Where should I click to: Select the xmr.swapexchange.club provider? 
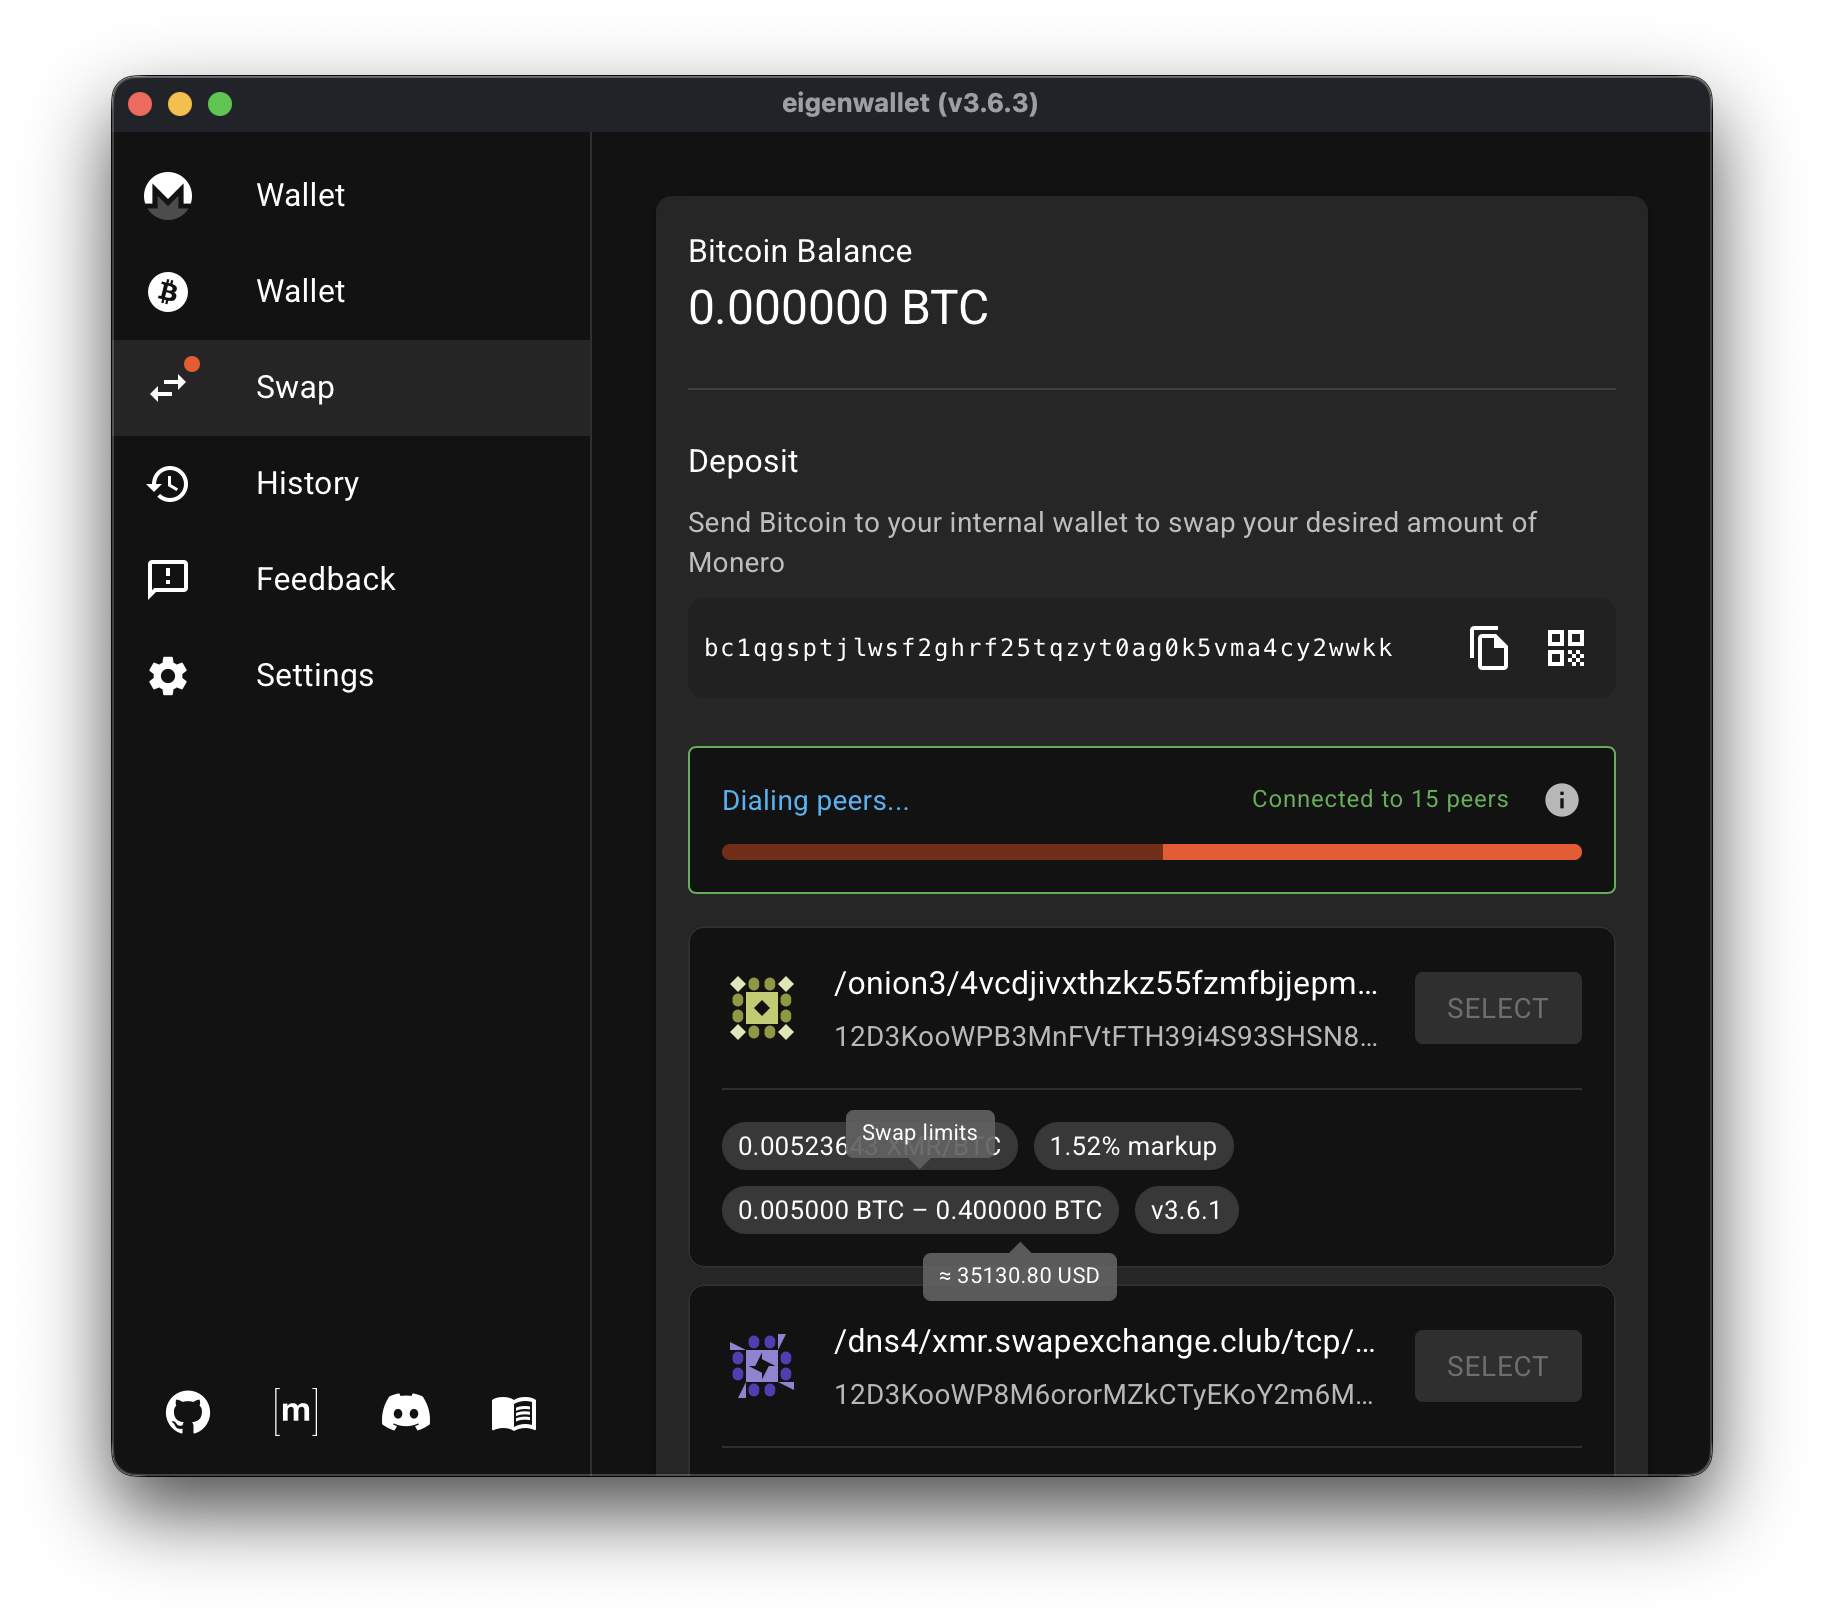click(1497, 1365)
